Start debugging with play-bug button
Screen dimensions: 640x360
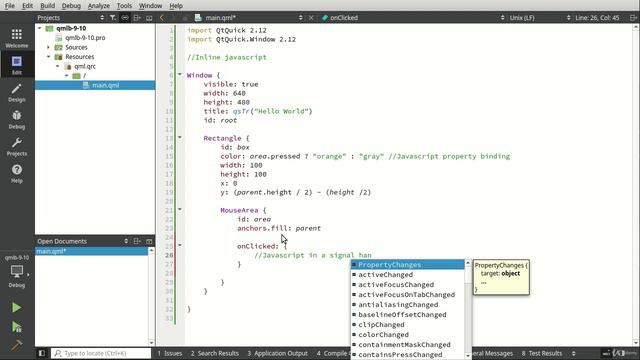(x=16, y=327)
